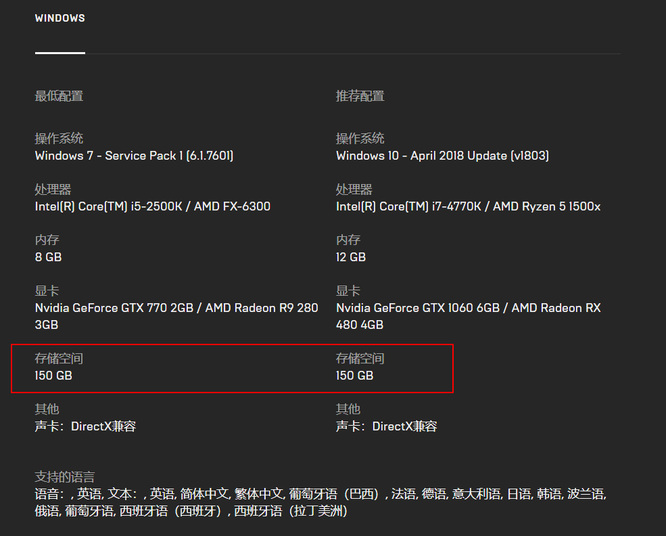Select the Intel i7-4770K processor text
The height and width of the screenshot is (536, 666).
pyautogui.click(x=468, y=207)
